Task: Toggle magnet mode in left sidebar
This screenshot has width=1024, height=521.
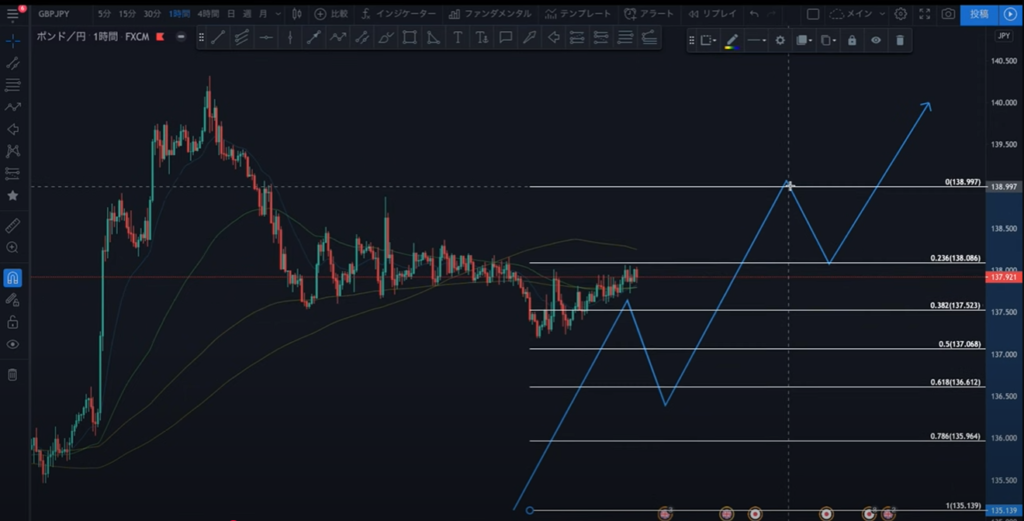Action: click(x=12, y=278)
